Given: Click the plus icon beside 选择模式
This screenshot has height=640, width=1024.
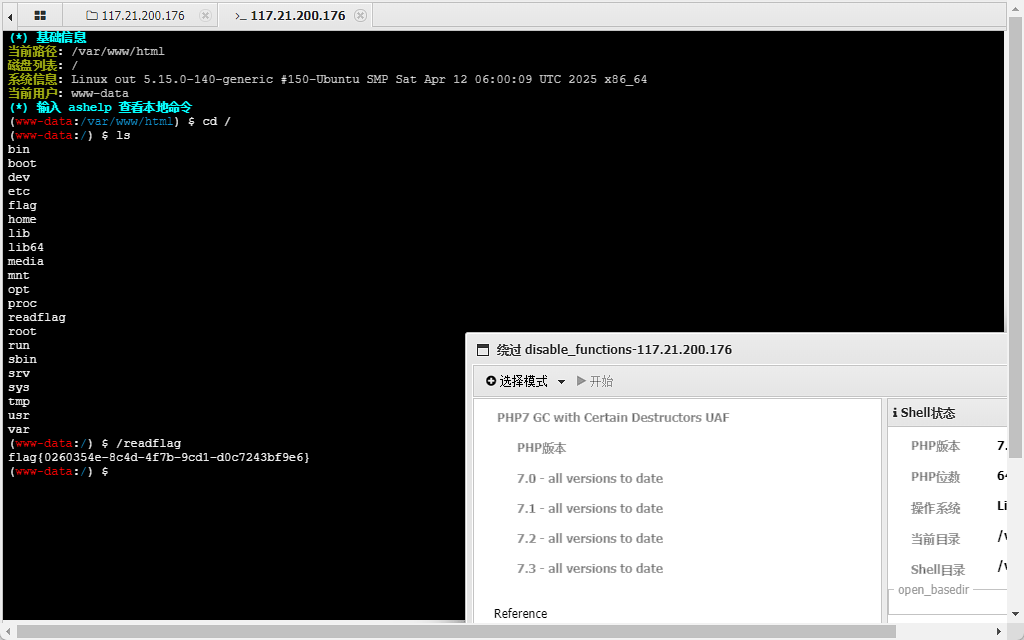Looking at the screenshot, I should 490,381.
